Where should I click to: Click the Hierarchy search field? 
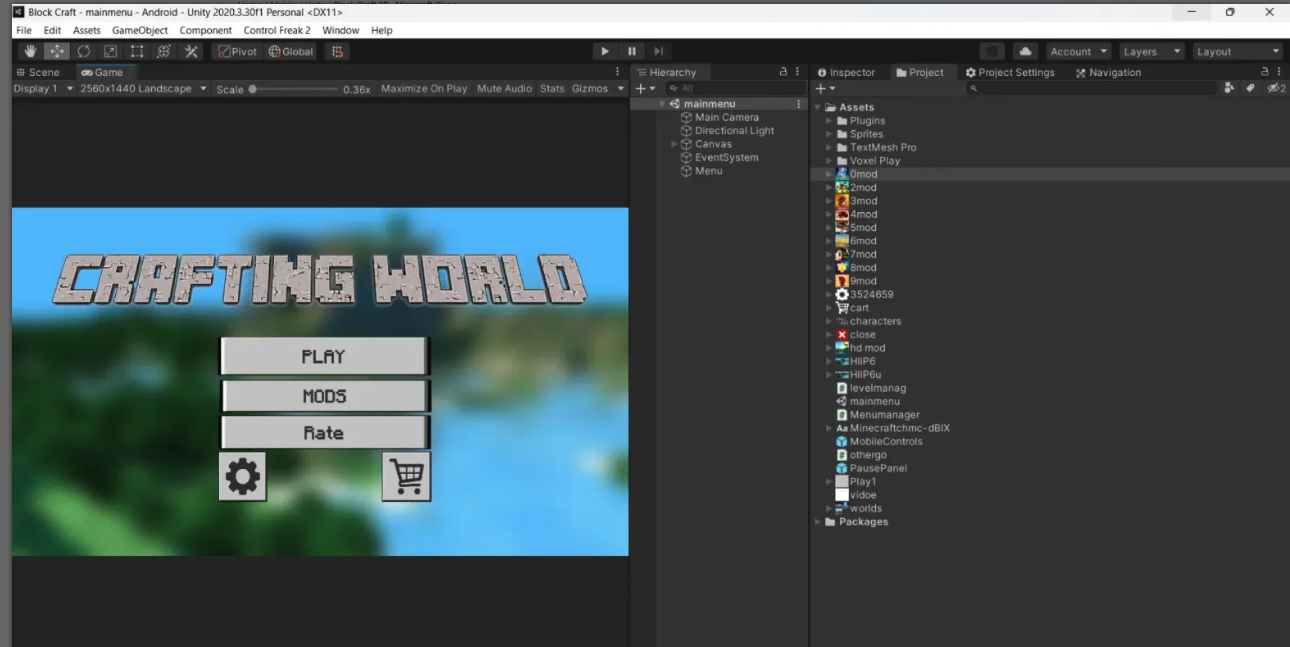pyautogui.click(x=735, y=89)
